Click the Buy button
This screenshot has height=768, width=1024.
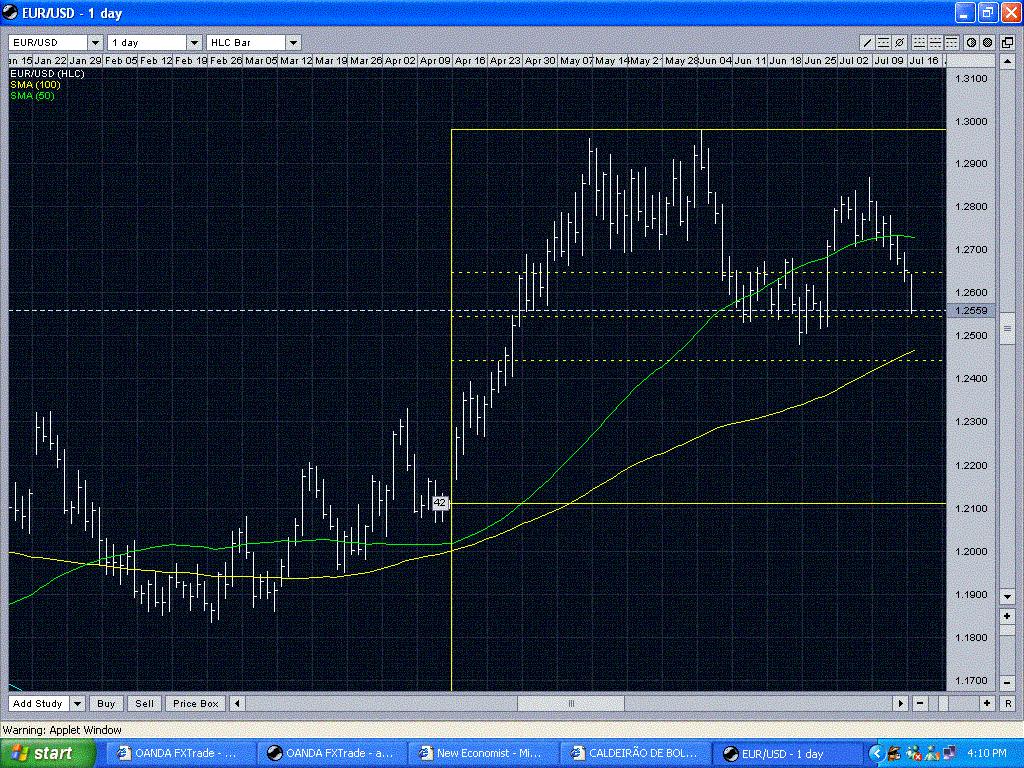pyautogui.click(x=105, y=703)
